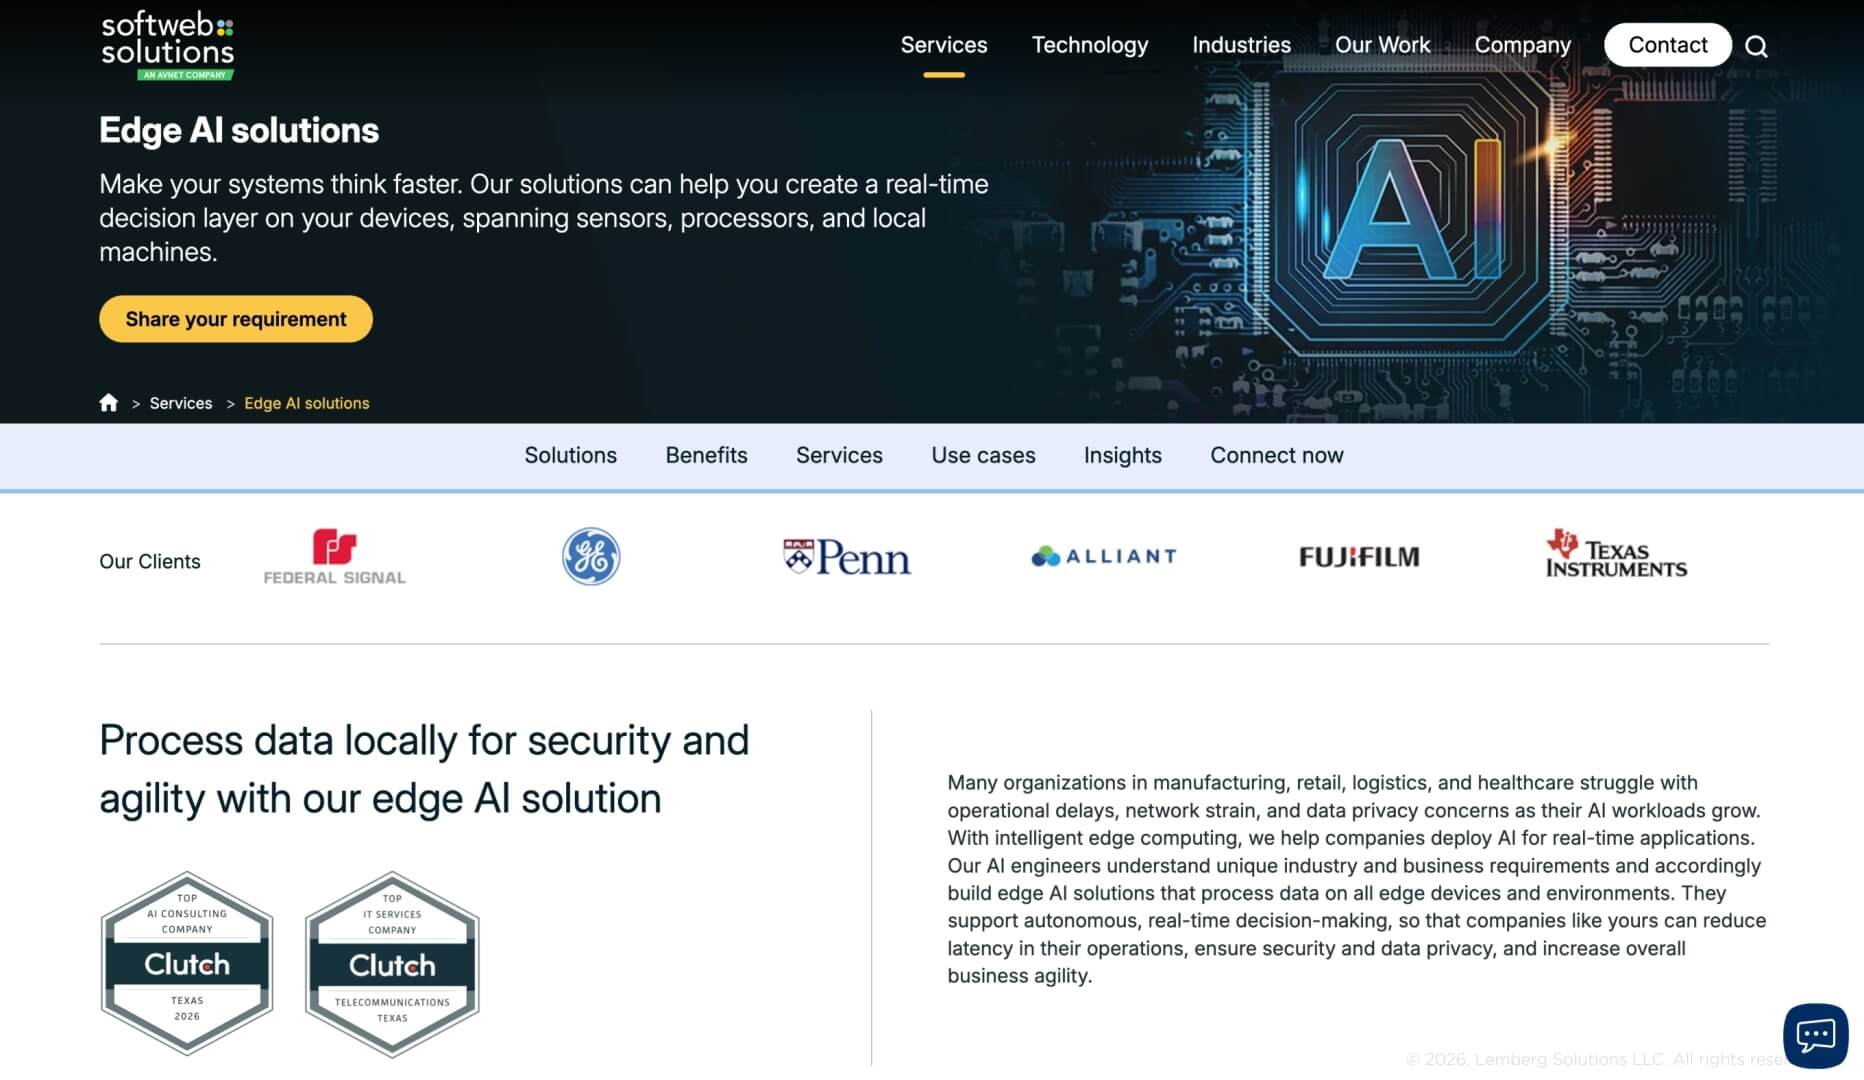This screenshot has width=1864, height=1080.
Task: Open the Company menu
Action: (x=1522, y=45)
